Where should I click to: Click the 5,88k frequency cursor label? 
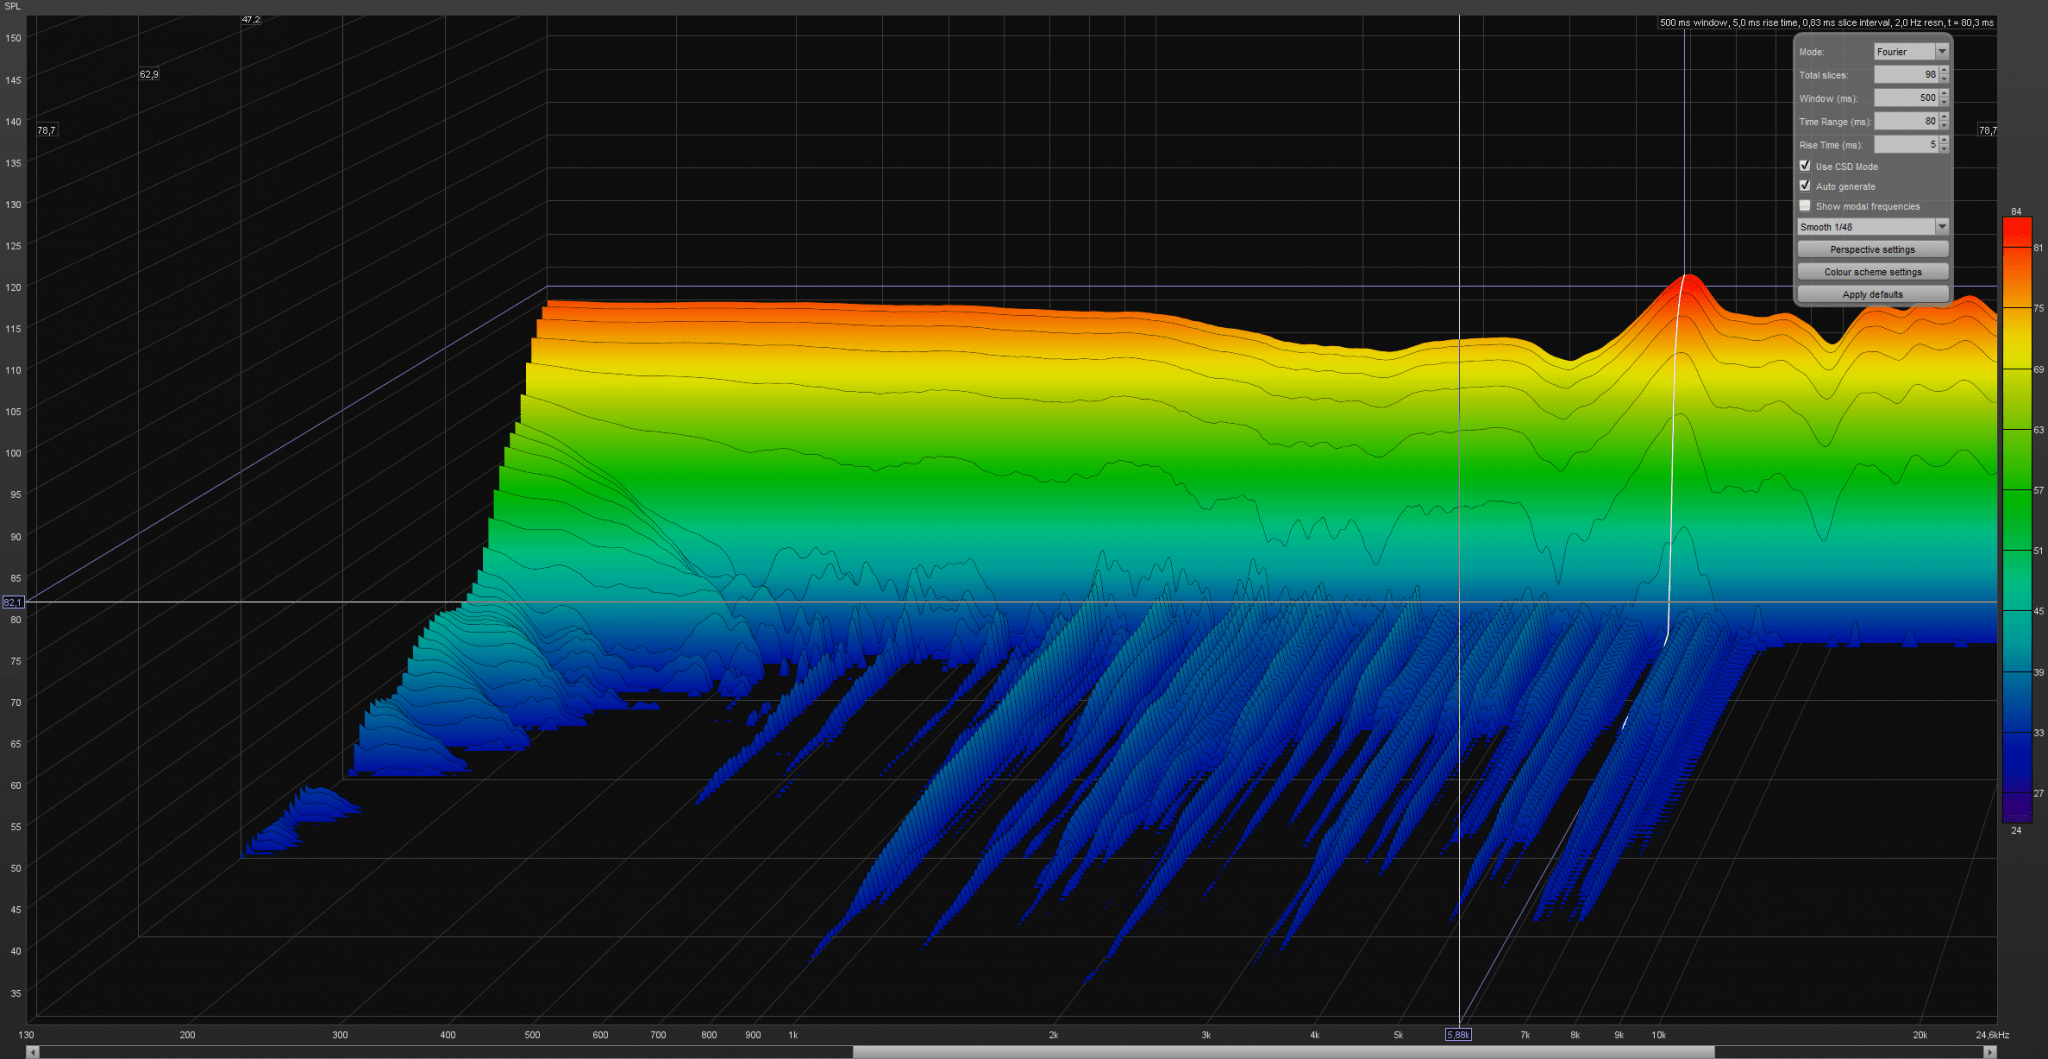[x=1458, y=1035]
